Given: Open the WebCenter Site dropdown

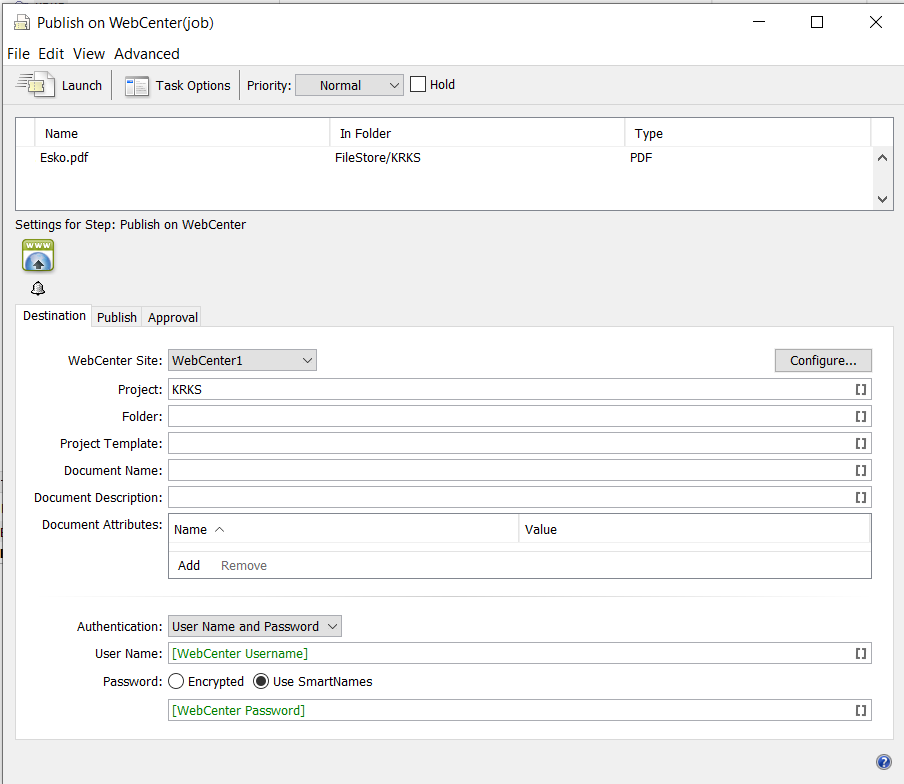Looking at the screenshot, I should click(242, 360).
